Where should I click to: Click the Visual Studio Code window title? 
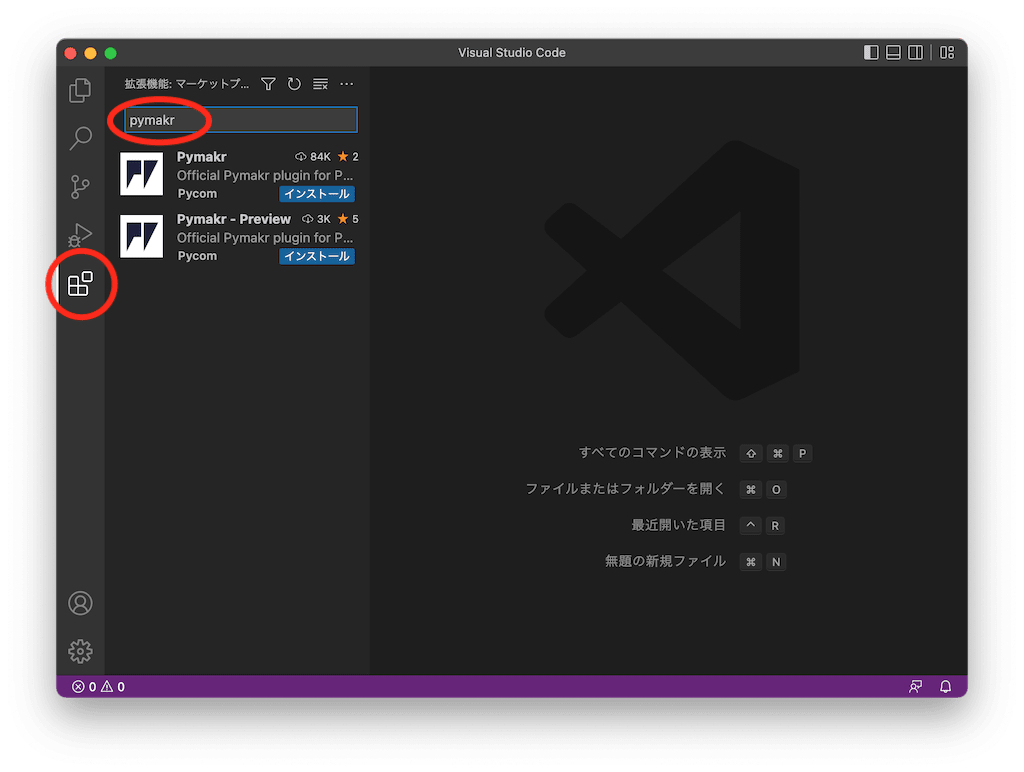pos(512,53)
